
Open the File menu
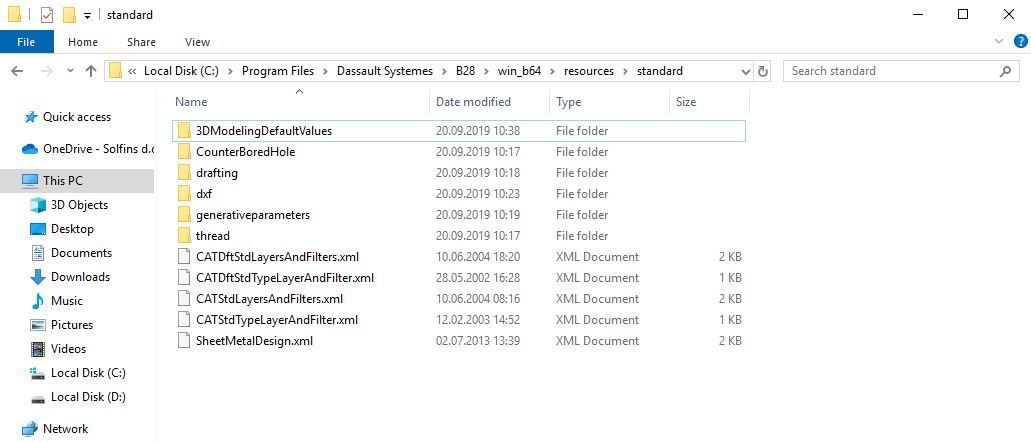click(27, 42)
